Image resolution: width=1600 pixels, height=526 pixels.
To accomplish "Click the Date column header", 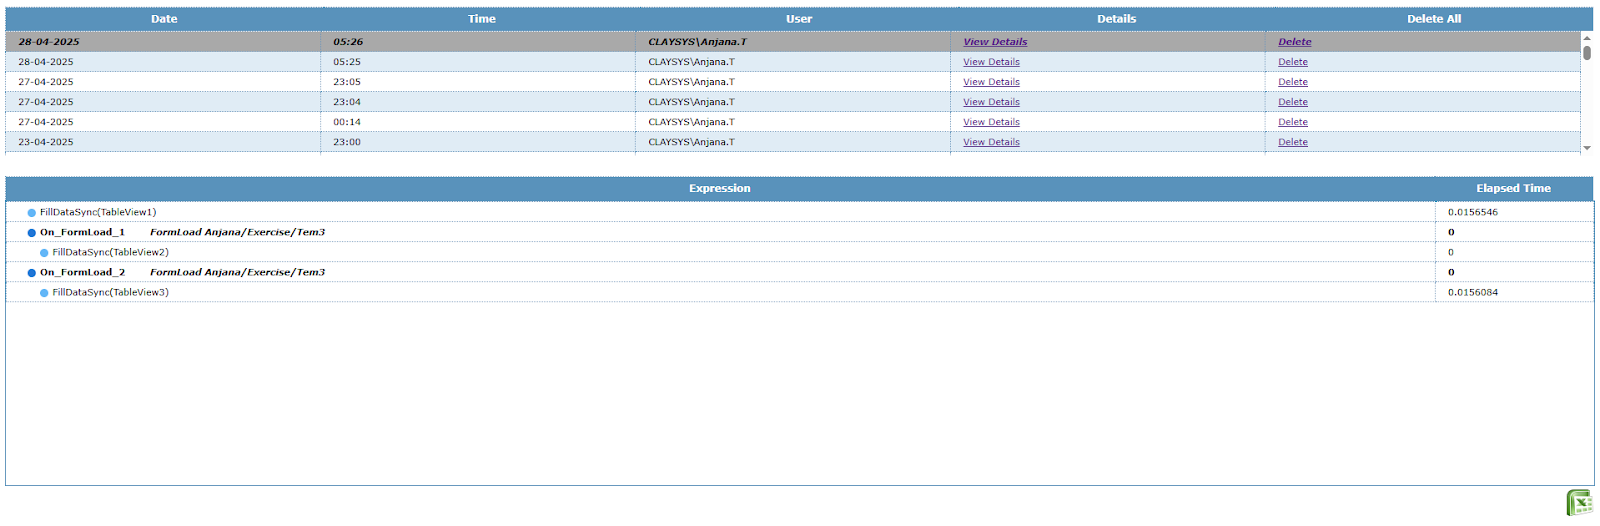I will click(x=164, y=19).
